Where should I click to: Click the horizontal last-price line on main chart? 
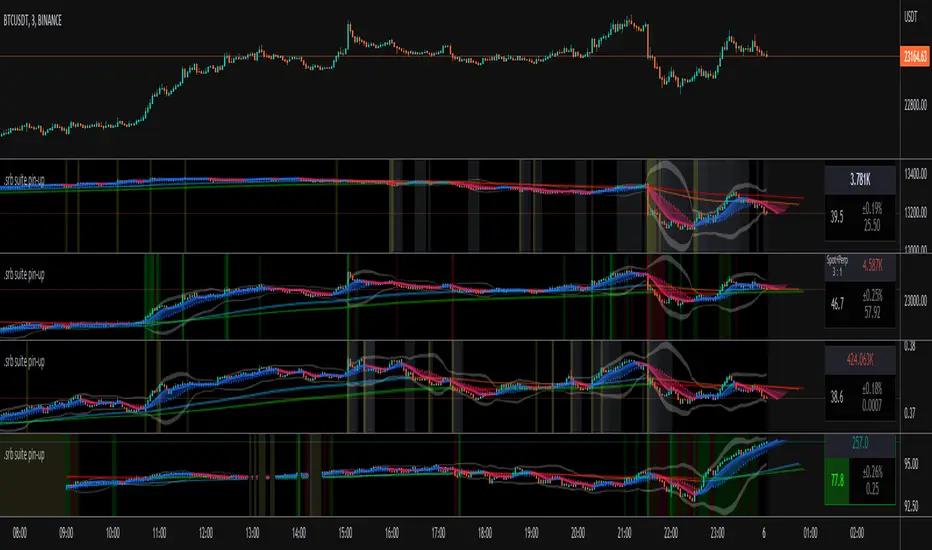point(450,56)
